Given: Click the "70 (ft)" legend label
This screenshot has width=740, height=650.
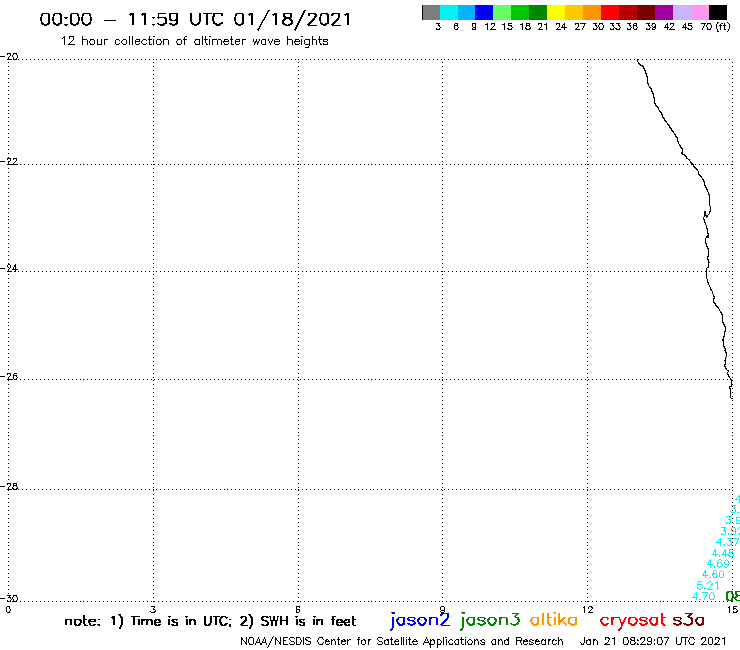Looking at the screenshot, I should [x=715, y=26].
